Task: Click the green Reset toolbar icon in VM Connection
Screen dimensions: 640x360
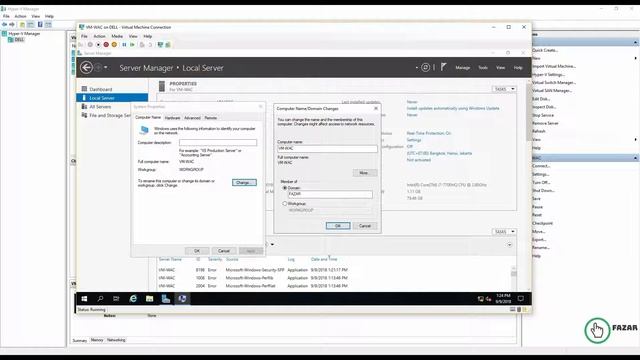Action: (x=132, y=44)
